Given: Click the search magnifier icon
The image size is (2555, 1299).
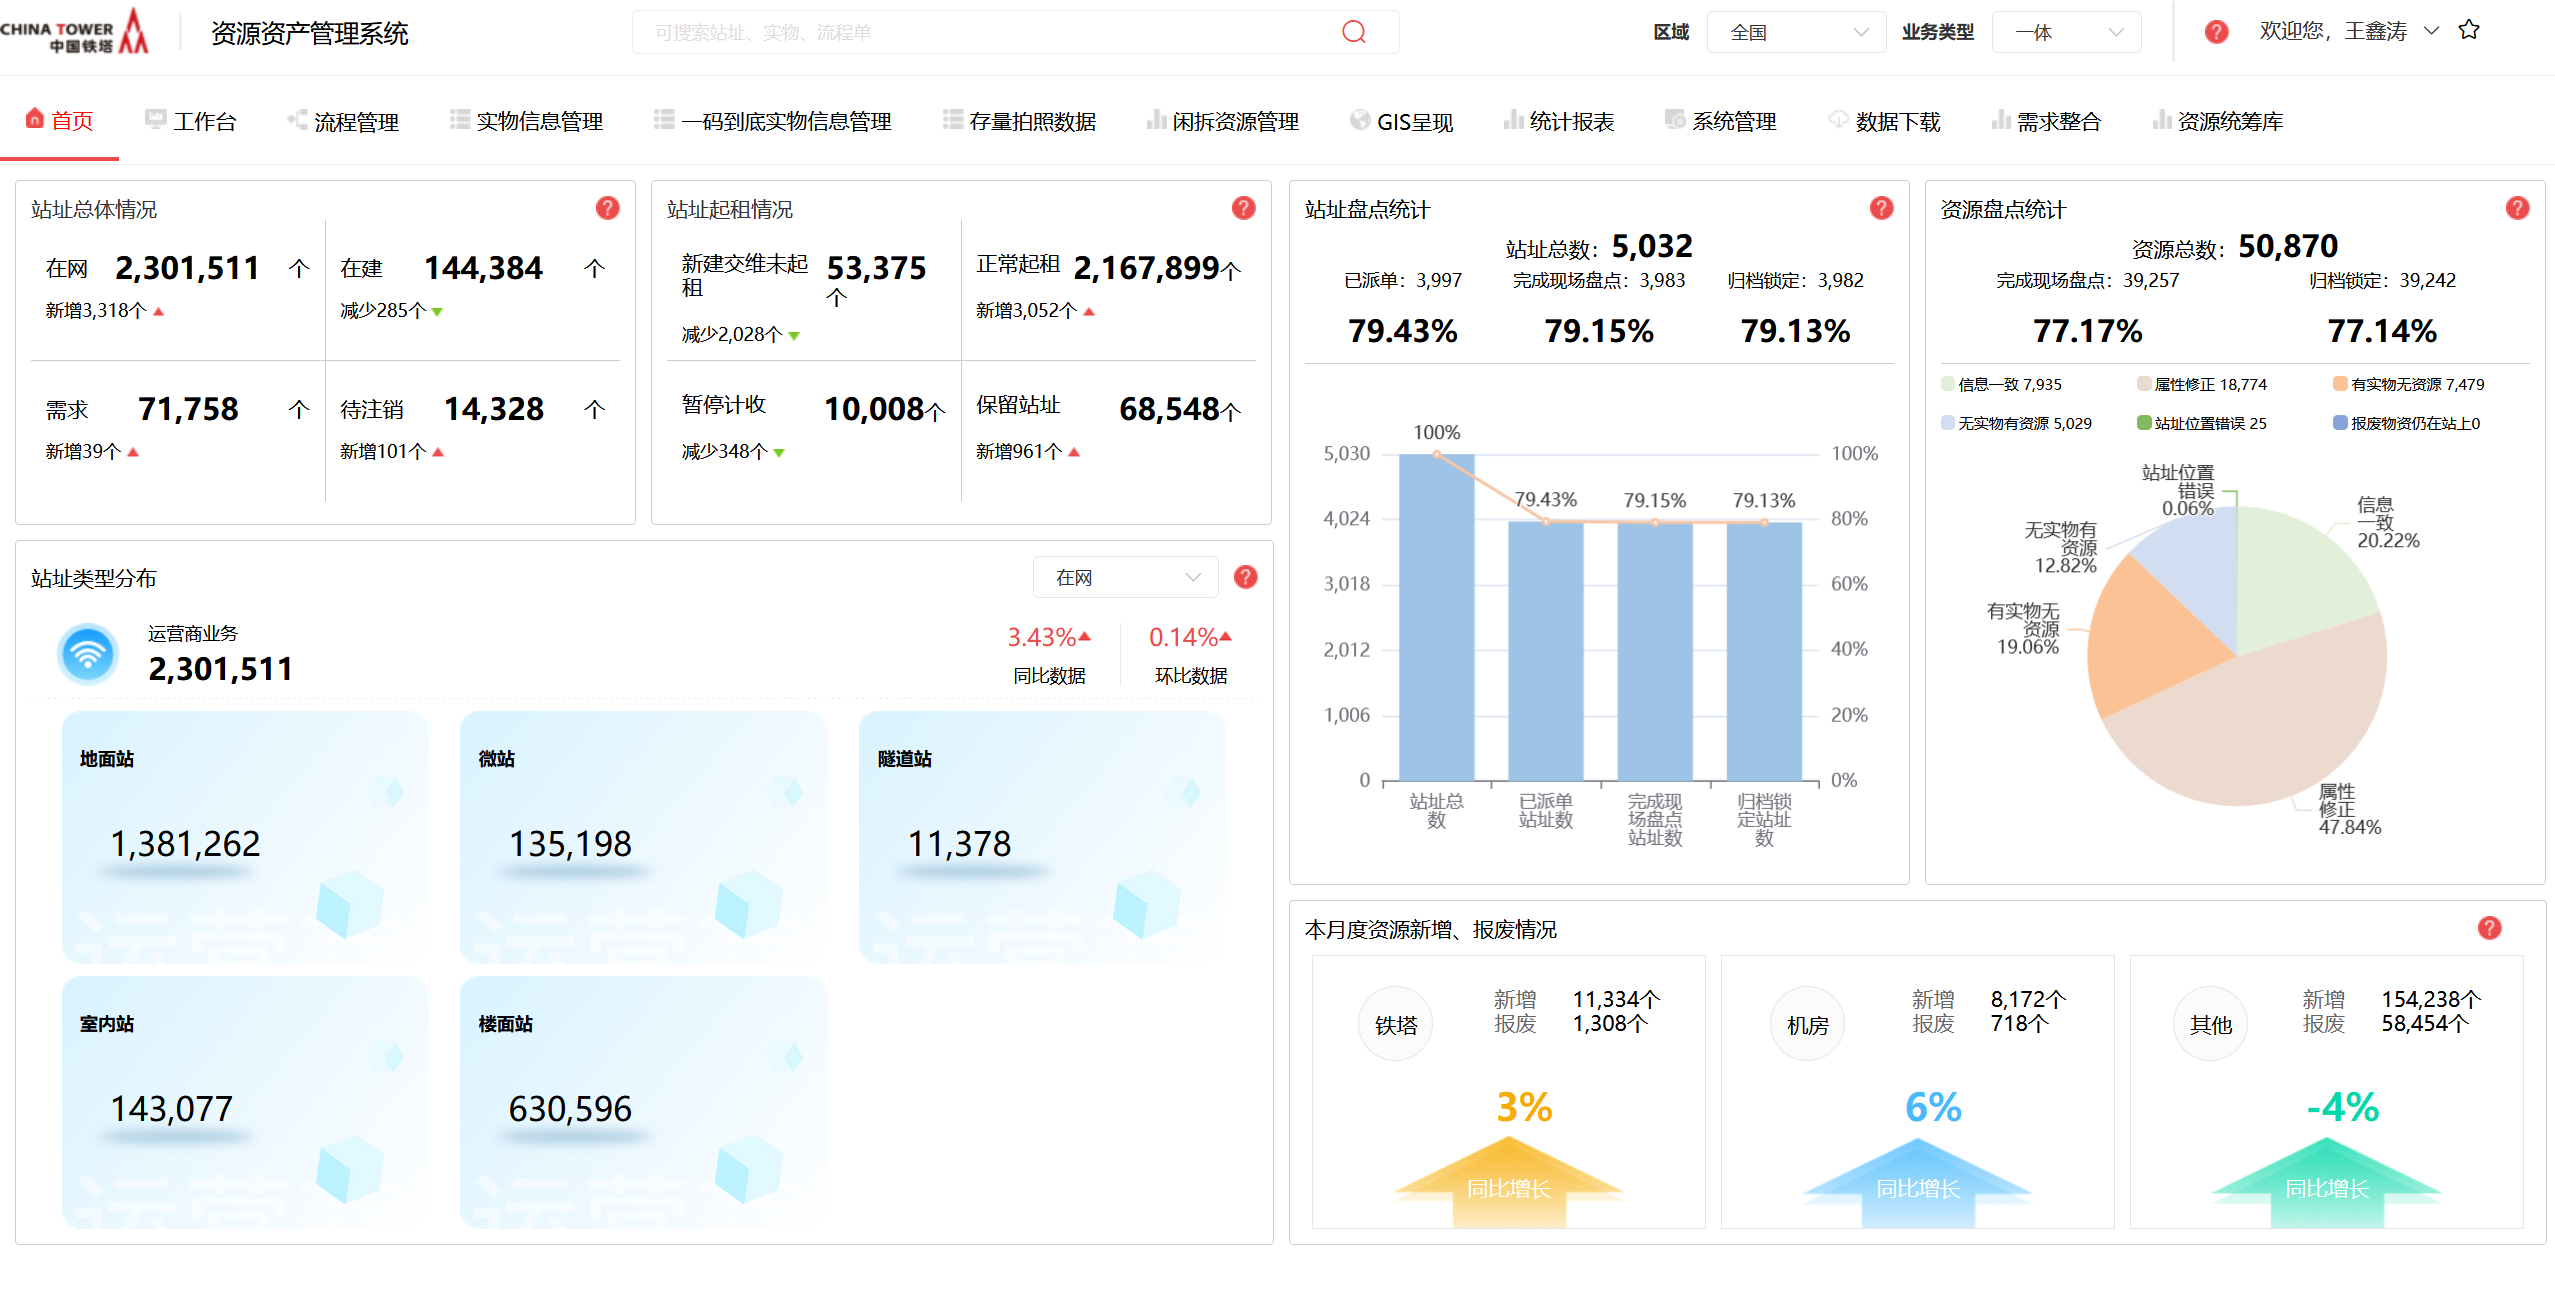Looking at the screenshot, I should pos(1353,31).
